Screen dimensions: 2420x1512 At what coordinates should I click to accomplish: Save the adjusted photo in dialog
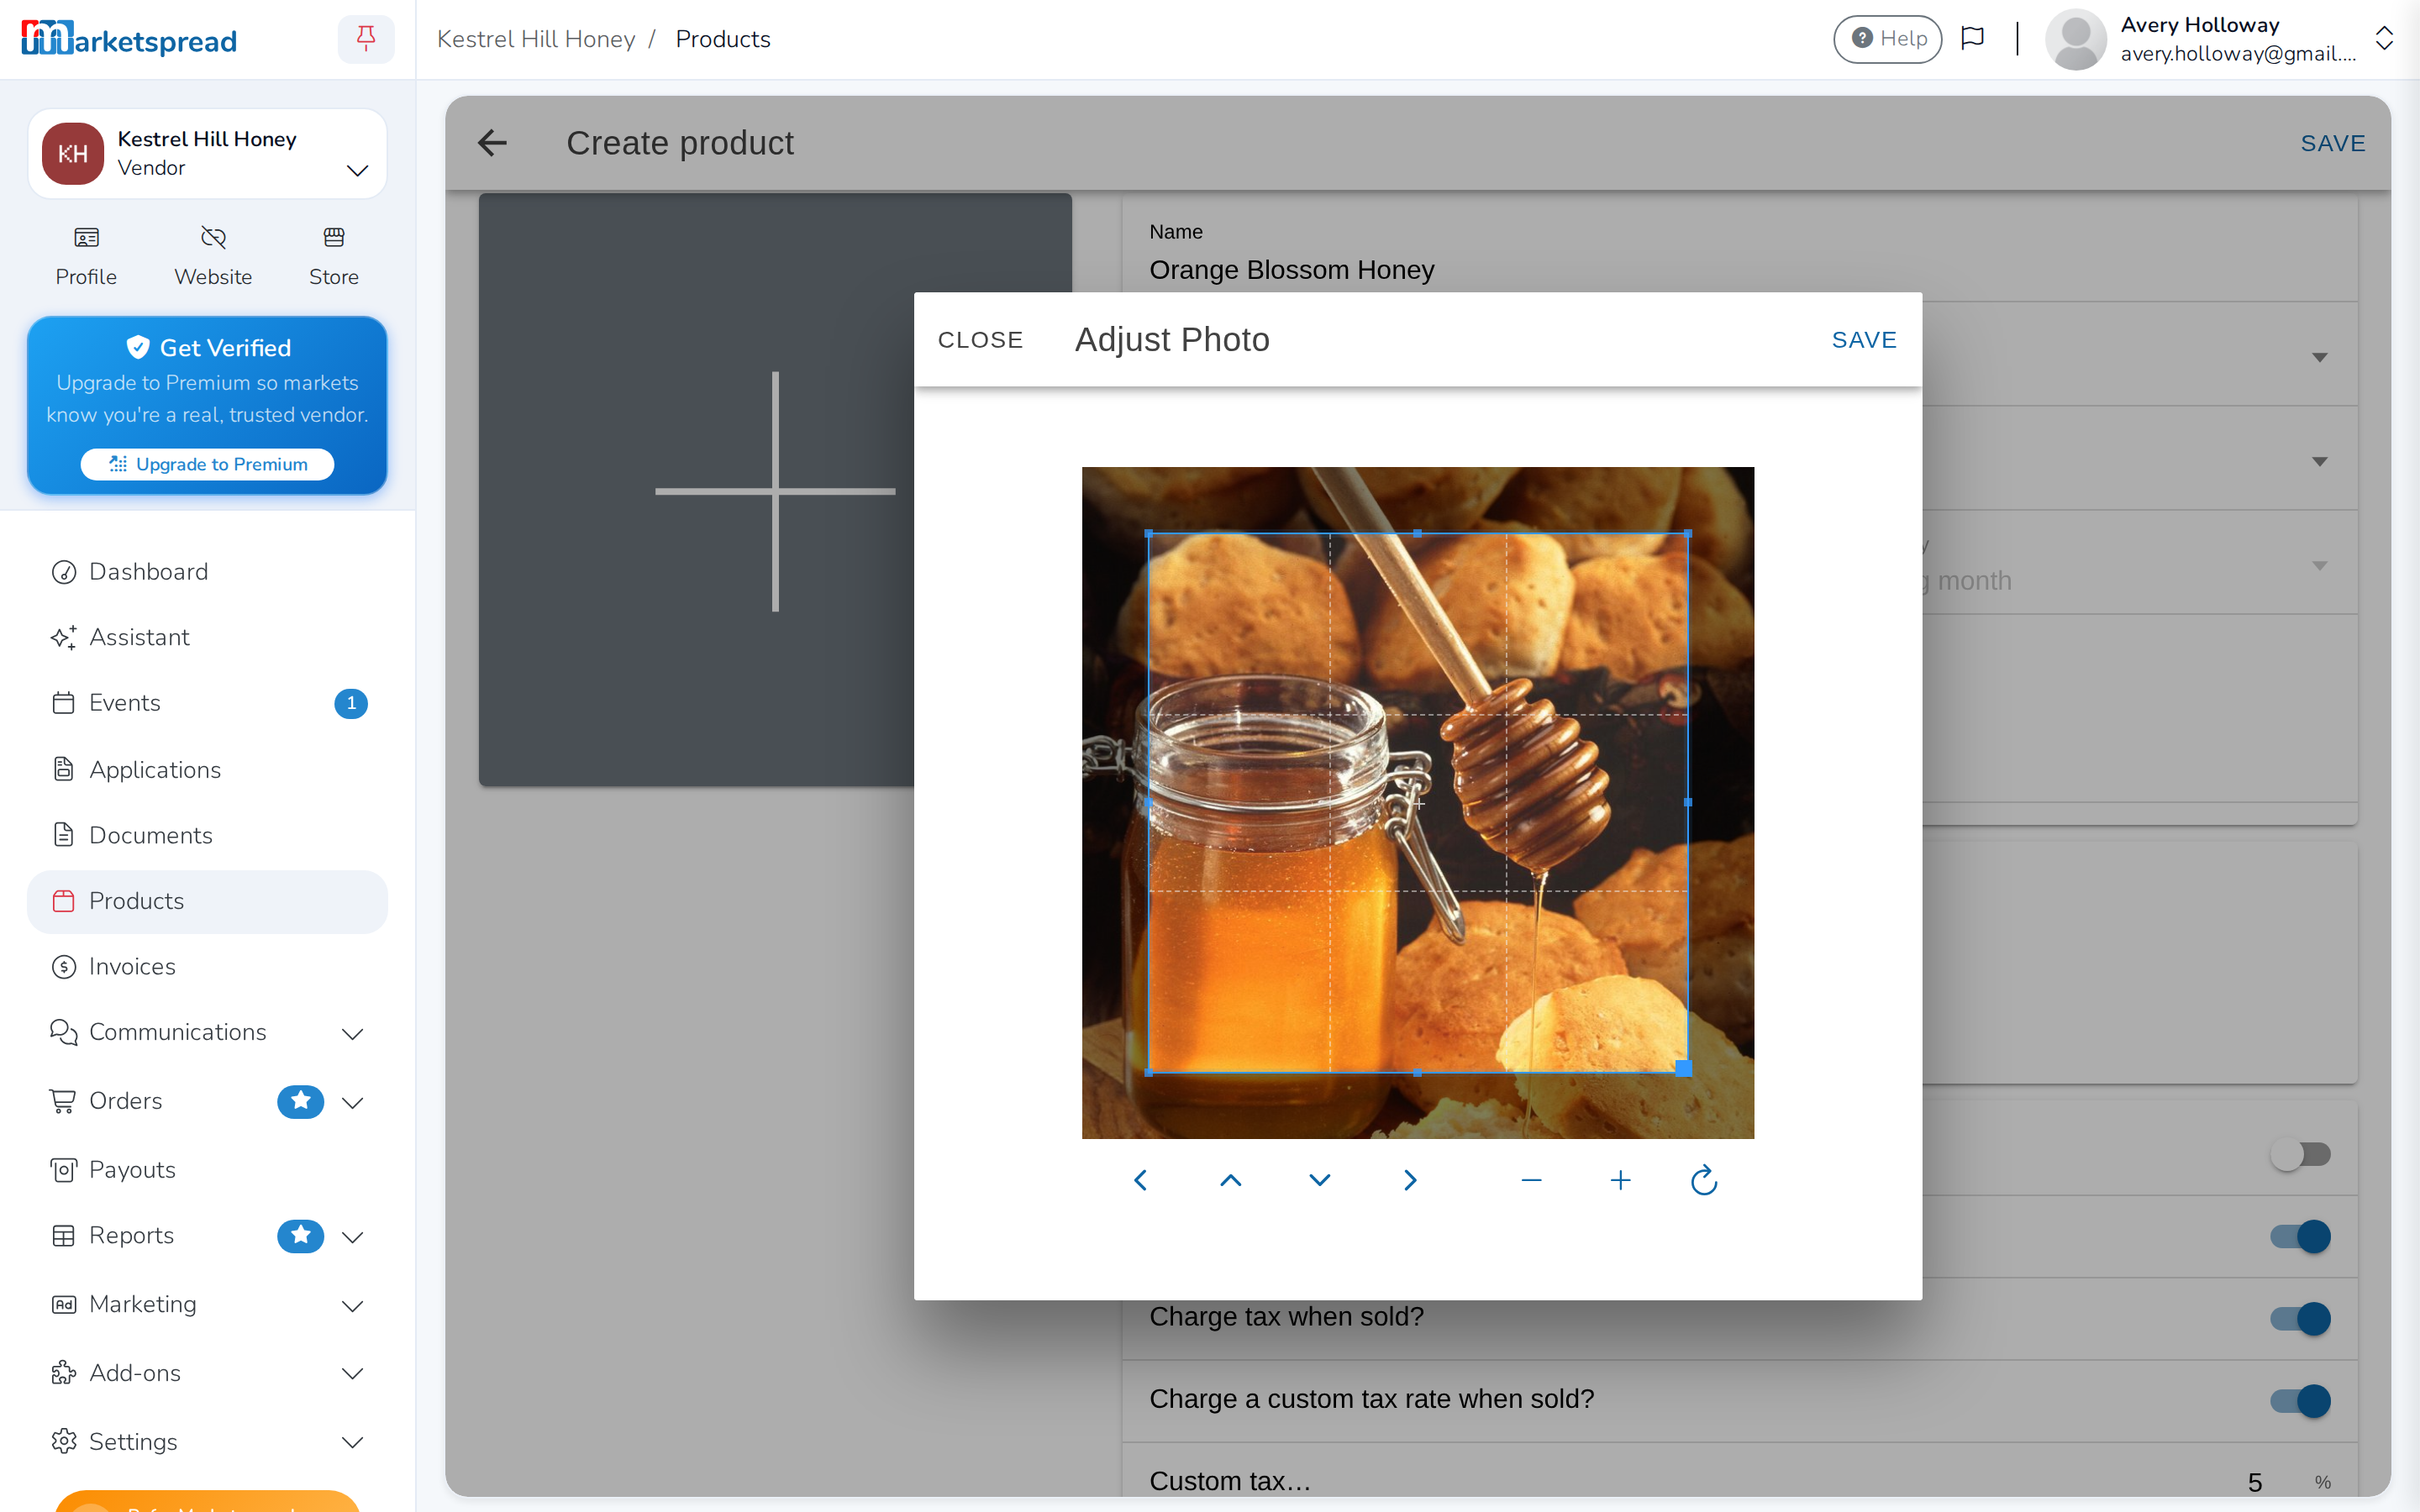point(1864,340)
